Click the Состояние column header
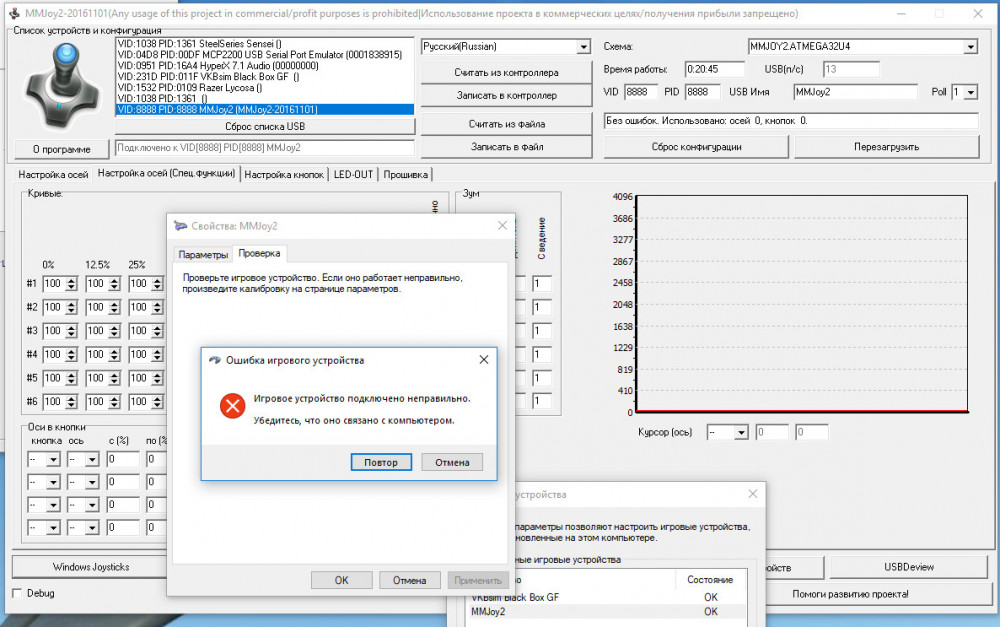Image resolution: width=1000 pixels, height=627 pixels. pyautogui.click(x=710, y=580)
